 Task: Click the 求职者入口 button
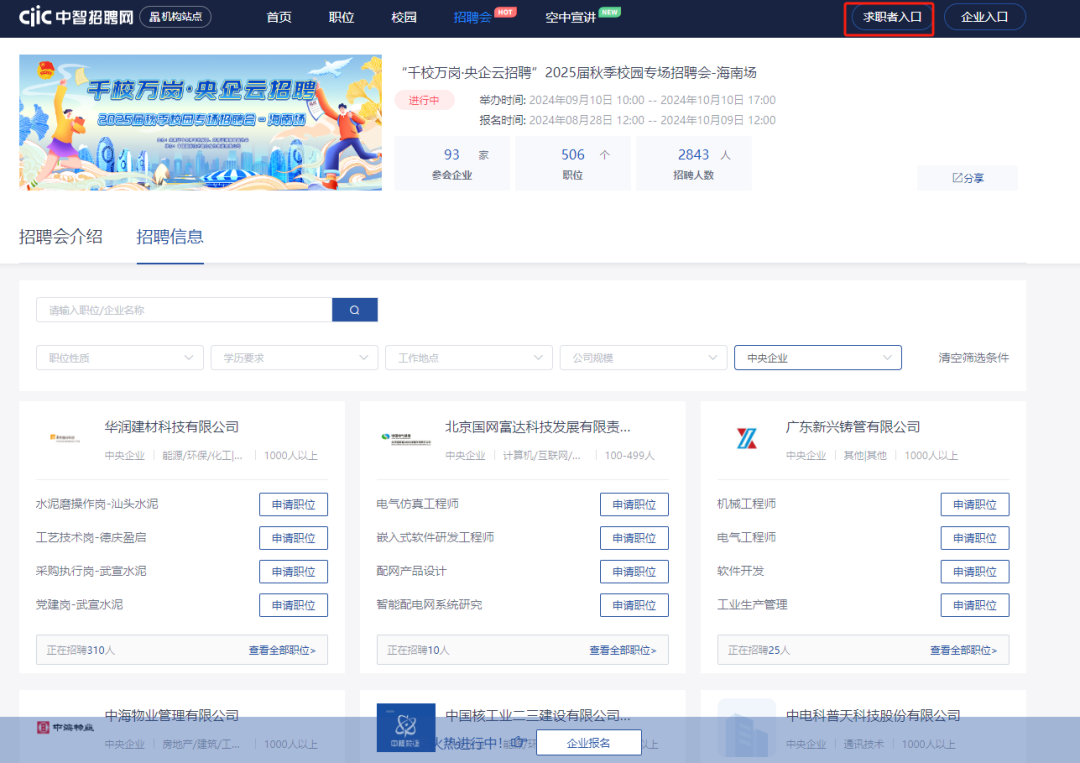pyautogui.click(x=888, y=17)
